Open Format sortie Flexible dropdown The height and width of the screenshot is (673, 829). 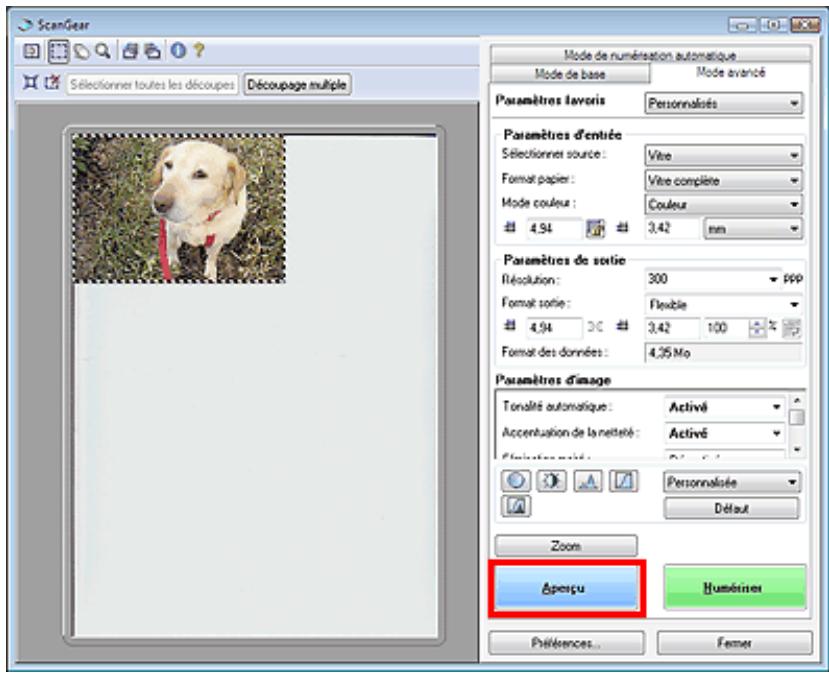pyautogui.click(x=724, y=305)
